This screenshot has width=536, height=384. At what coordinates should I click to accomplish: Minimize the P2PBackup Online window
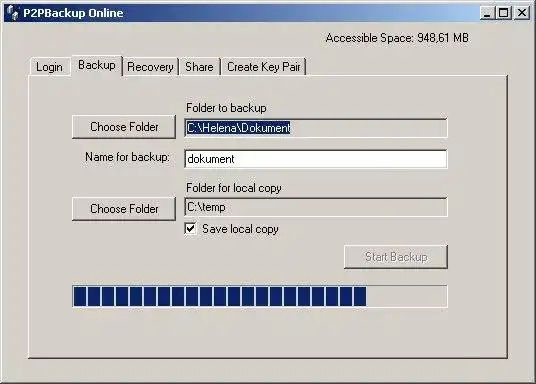(487, 13)
